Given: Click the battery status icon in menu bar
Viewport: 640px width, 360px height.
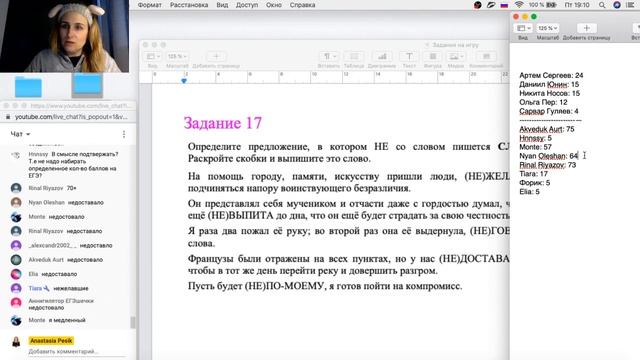Looking at the screenshot, I should 551,5.
